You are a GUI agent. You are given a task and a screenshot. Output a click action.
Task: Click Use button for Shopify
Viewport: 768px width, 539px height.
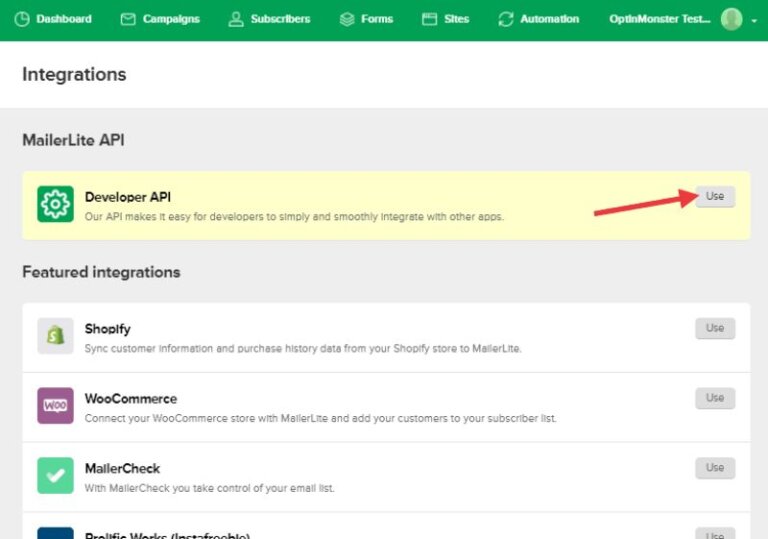pyautogui.click(x=715, y=328)
